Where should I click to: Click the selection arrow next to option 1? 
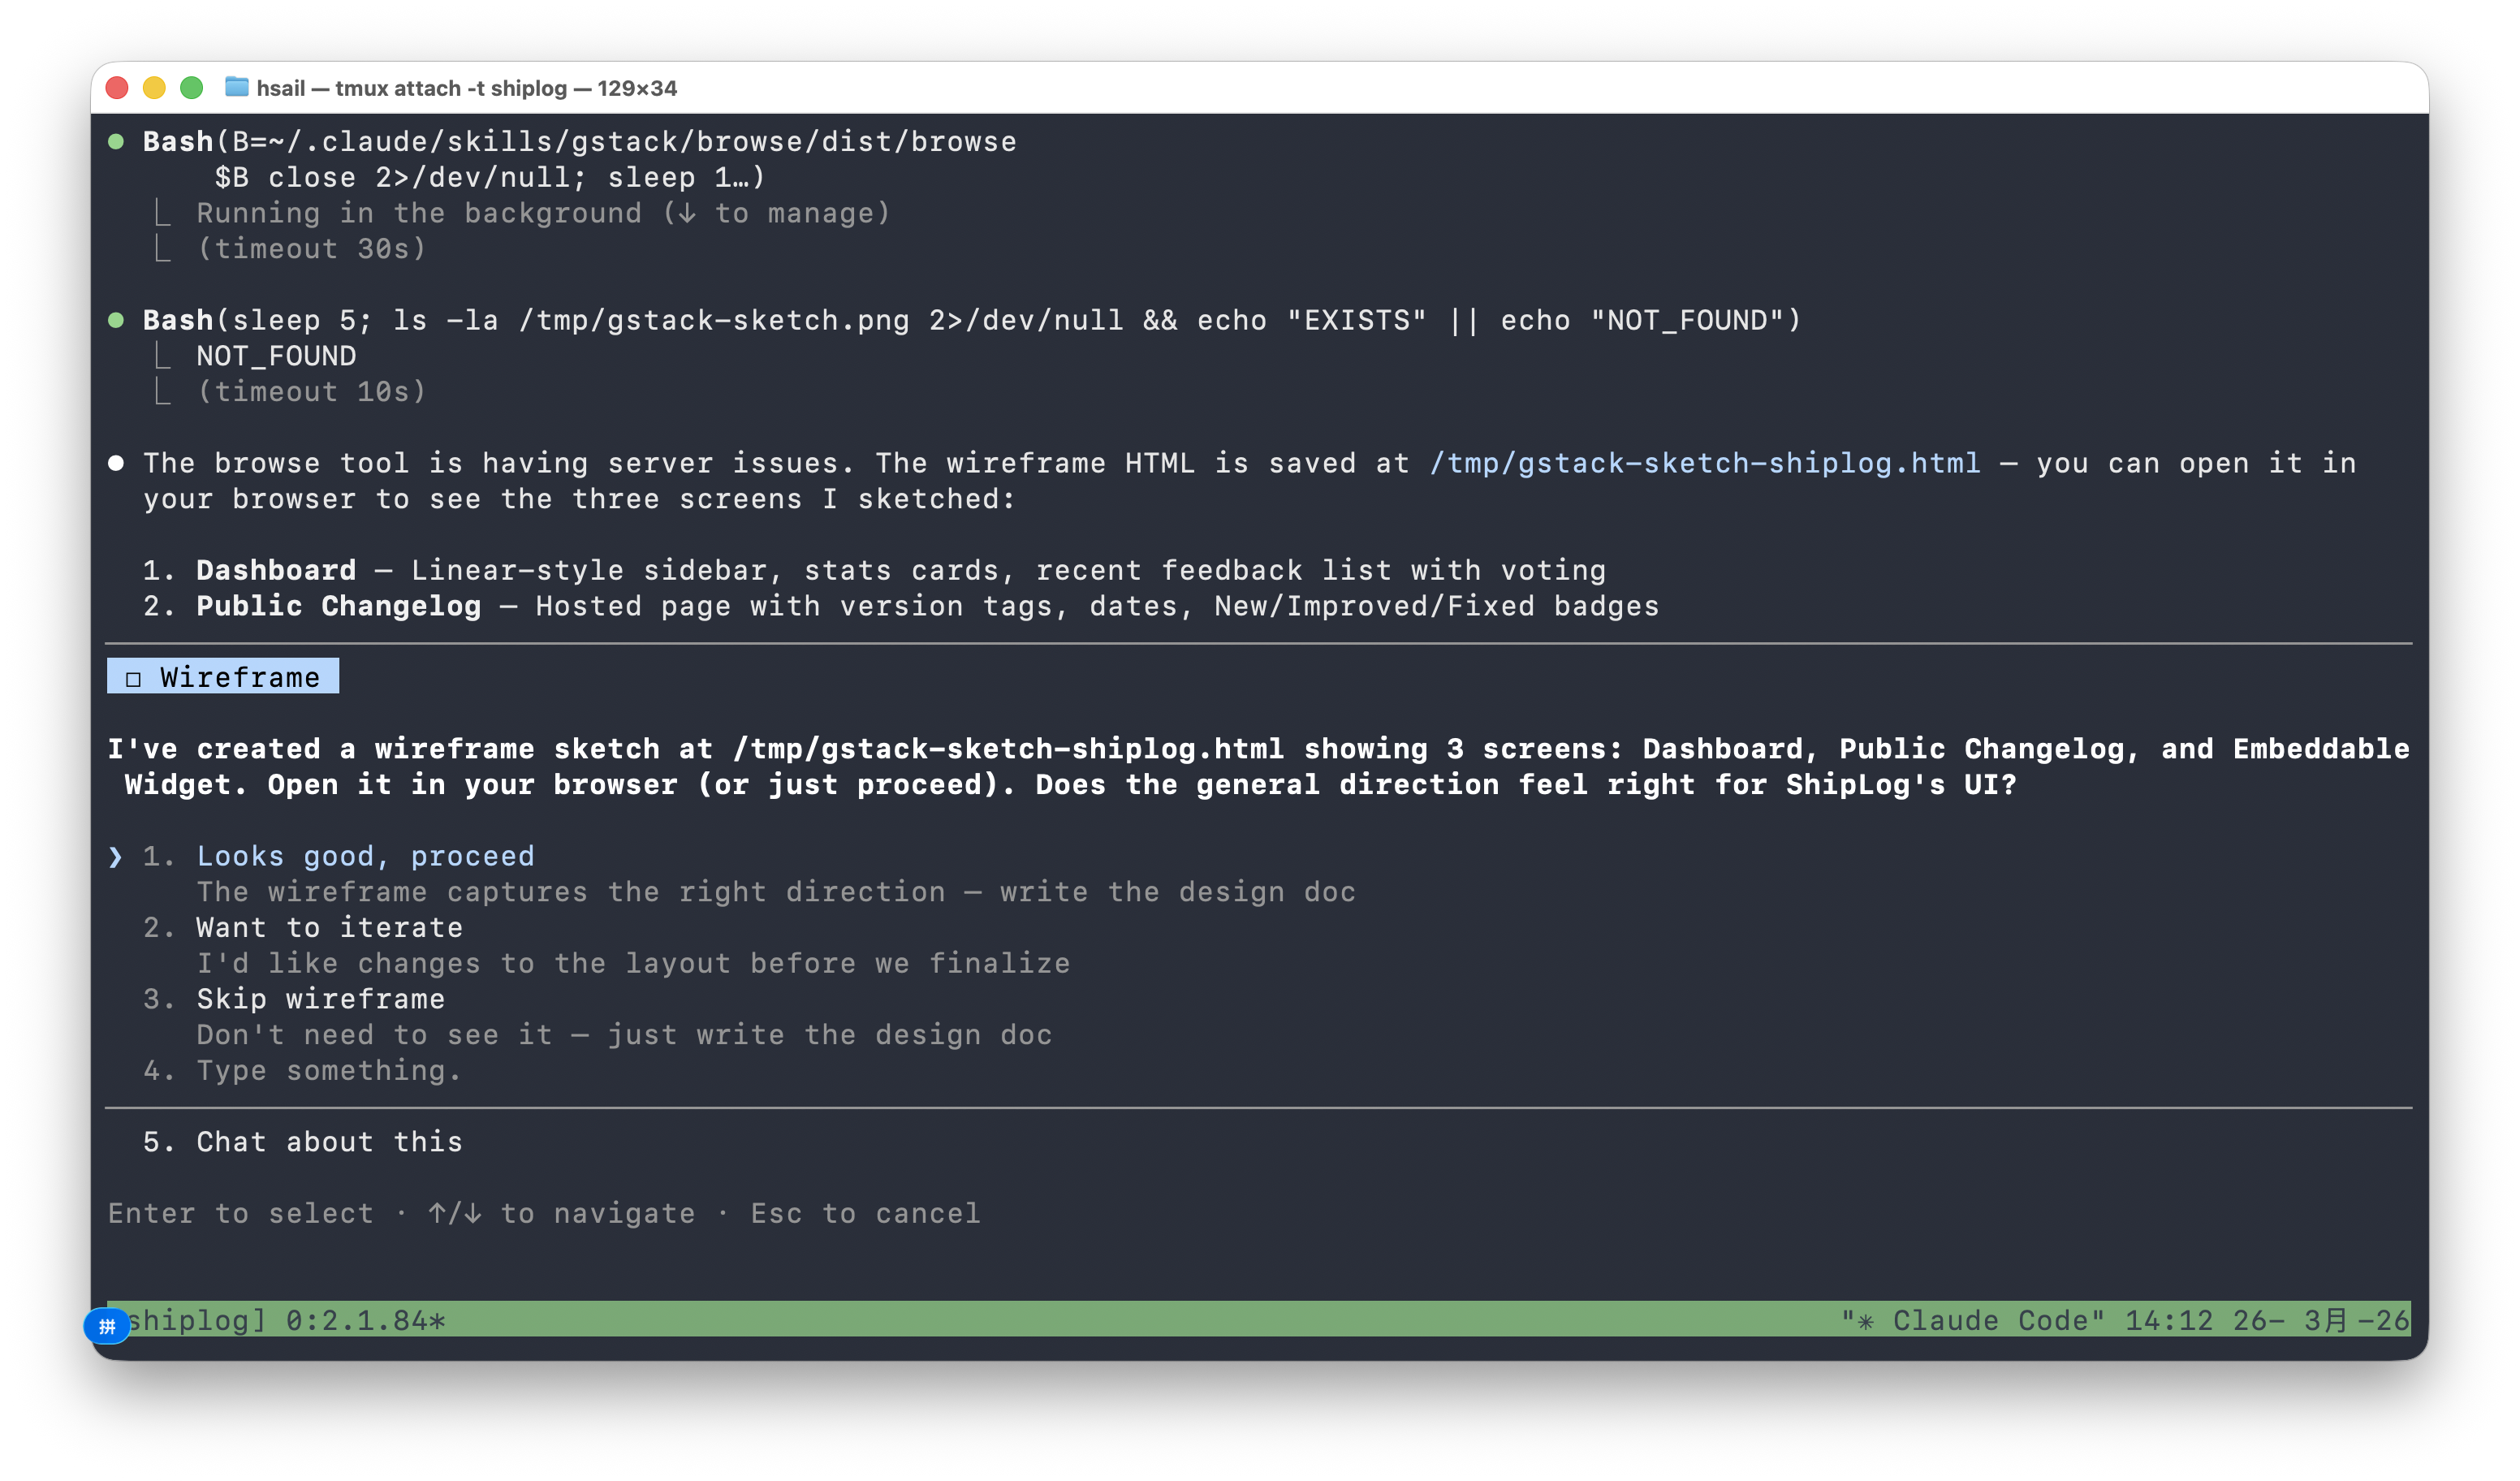coord(116,857)
